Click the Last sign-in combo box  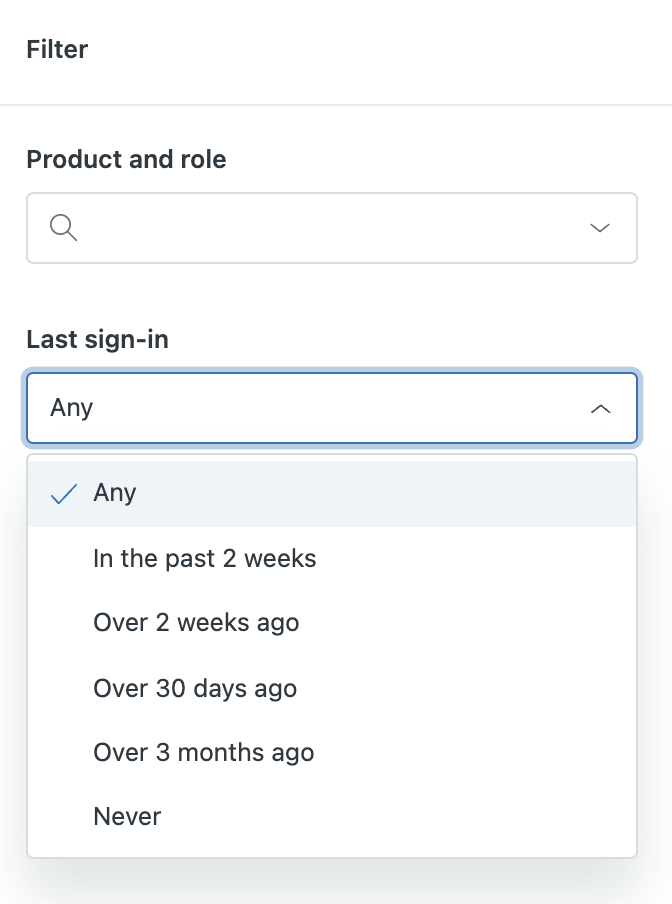coord(331,408)
